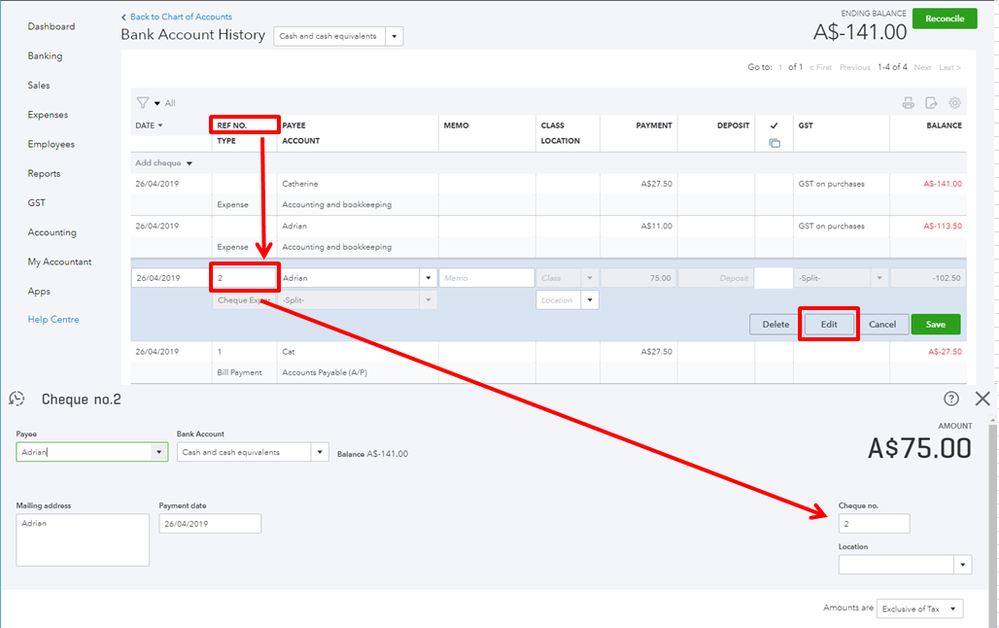Viewport: 999px width, 628px height.
Task: Click the date field 26/04/2019 in edit row
Action: pyautogui.click(x=170, y=278)
